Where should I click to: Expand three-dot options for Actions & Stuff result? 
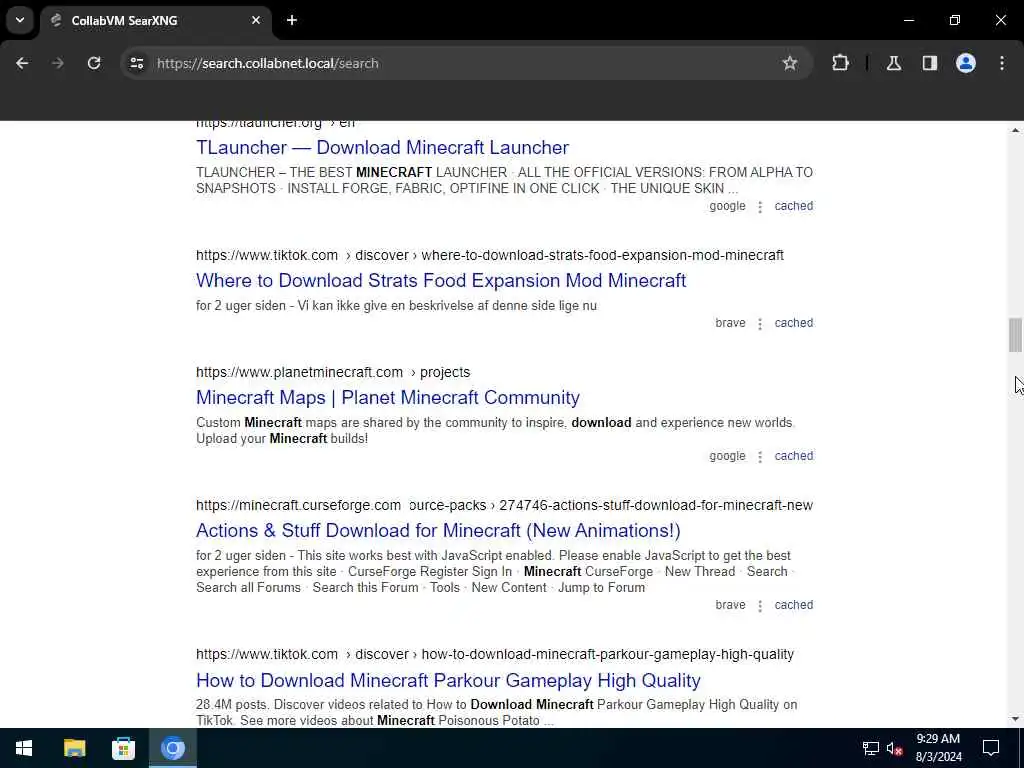(760, 606)
